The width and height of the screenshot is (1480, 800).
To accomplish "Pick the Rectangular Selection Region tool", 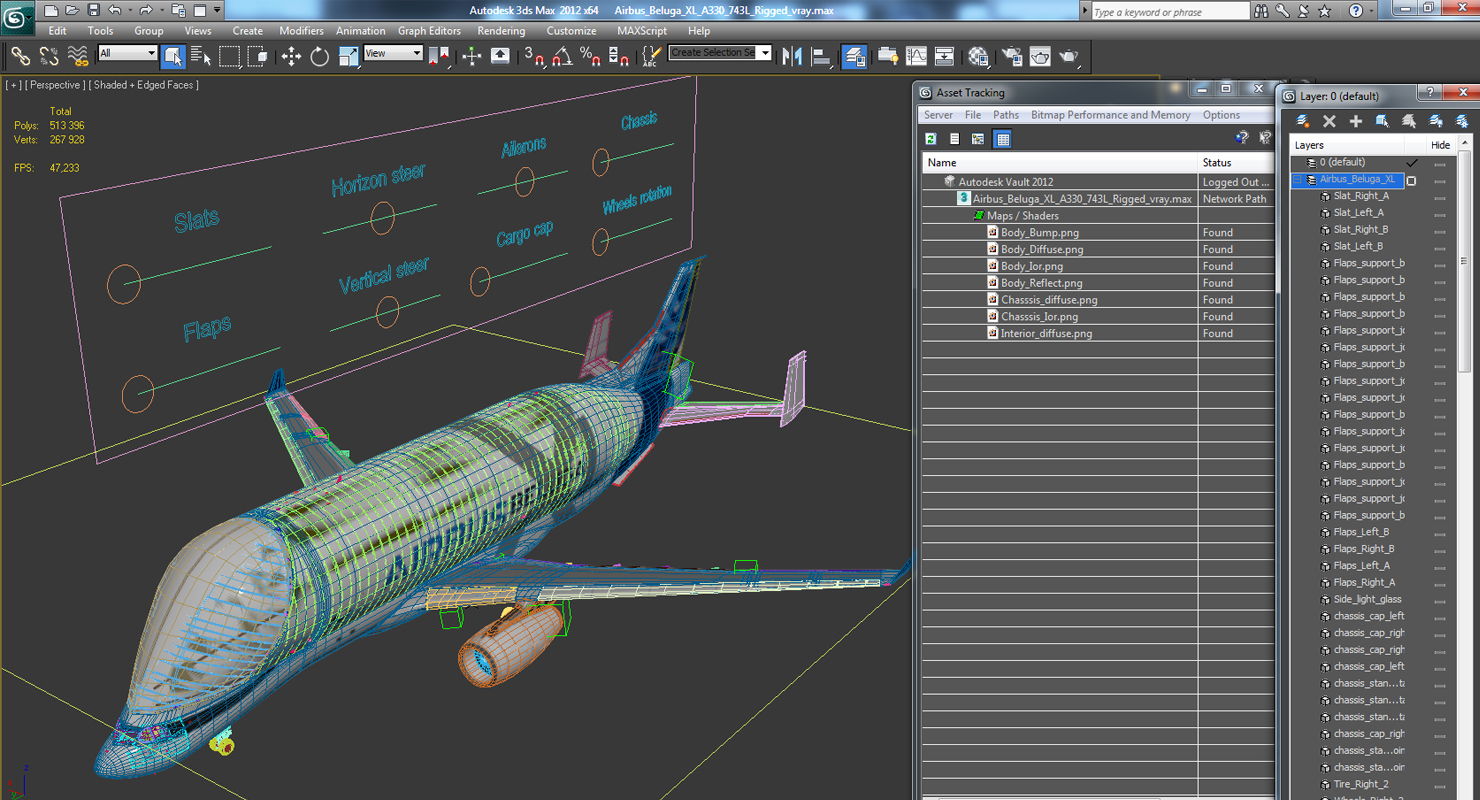I will tap(229, 57).
